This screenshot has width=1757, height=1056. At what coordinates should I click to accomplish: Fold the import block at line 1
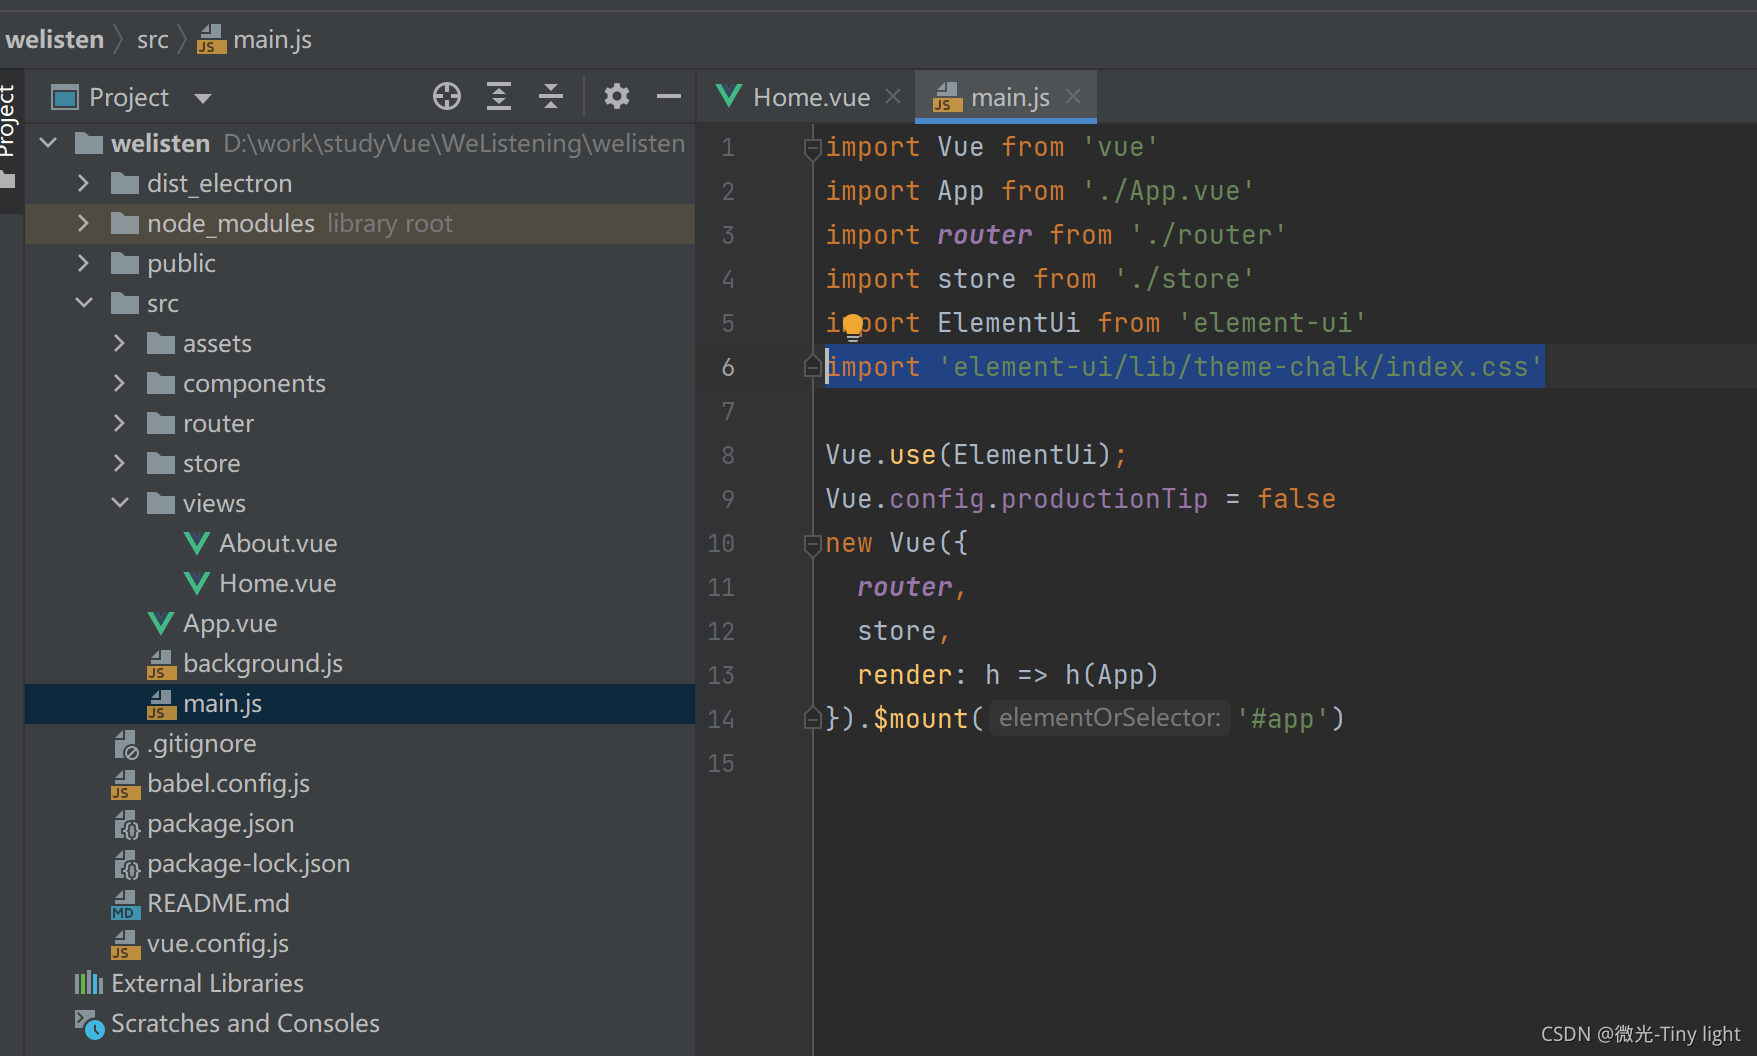[812, 148]
